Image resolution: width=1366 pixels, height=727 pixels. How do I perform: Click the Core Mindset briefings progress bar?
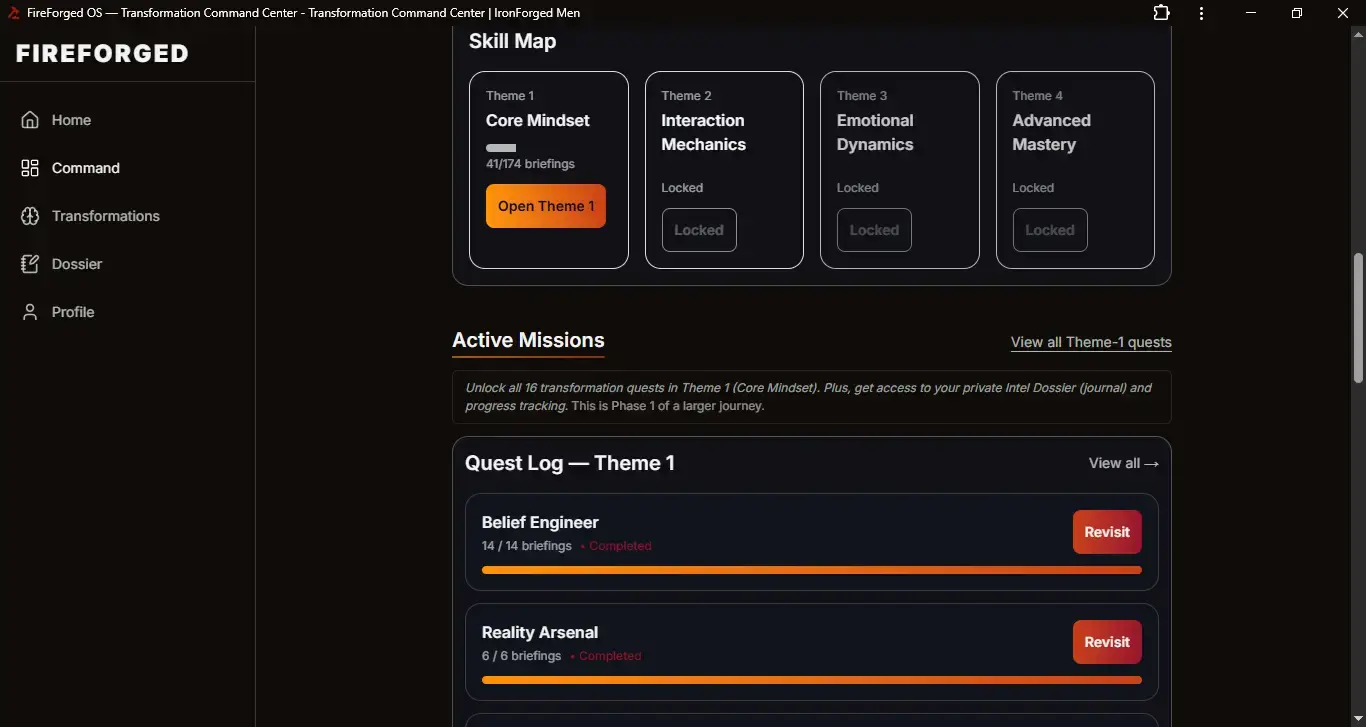tap(501, 148)
